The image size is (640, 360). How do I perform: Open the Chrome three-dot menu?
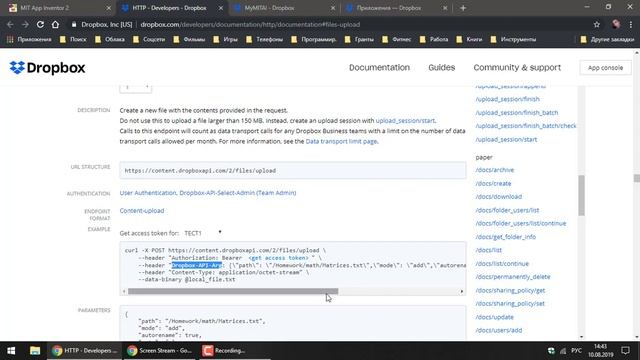tap(631, 24)
